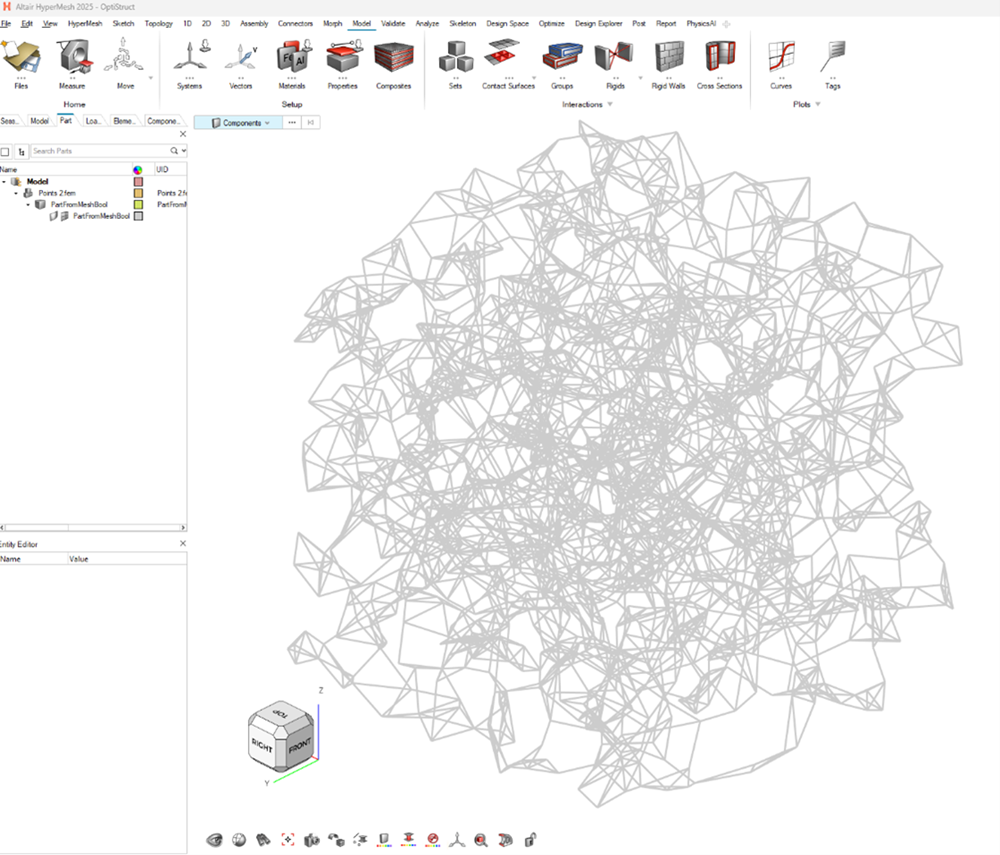Image resolution: width=1000 pixels, height=855 pixels.
Task: Click the gray component color mode icon
Action: click(x=384, y=840)
